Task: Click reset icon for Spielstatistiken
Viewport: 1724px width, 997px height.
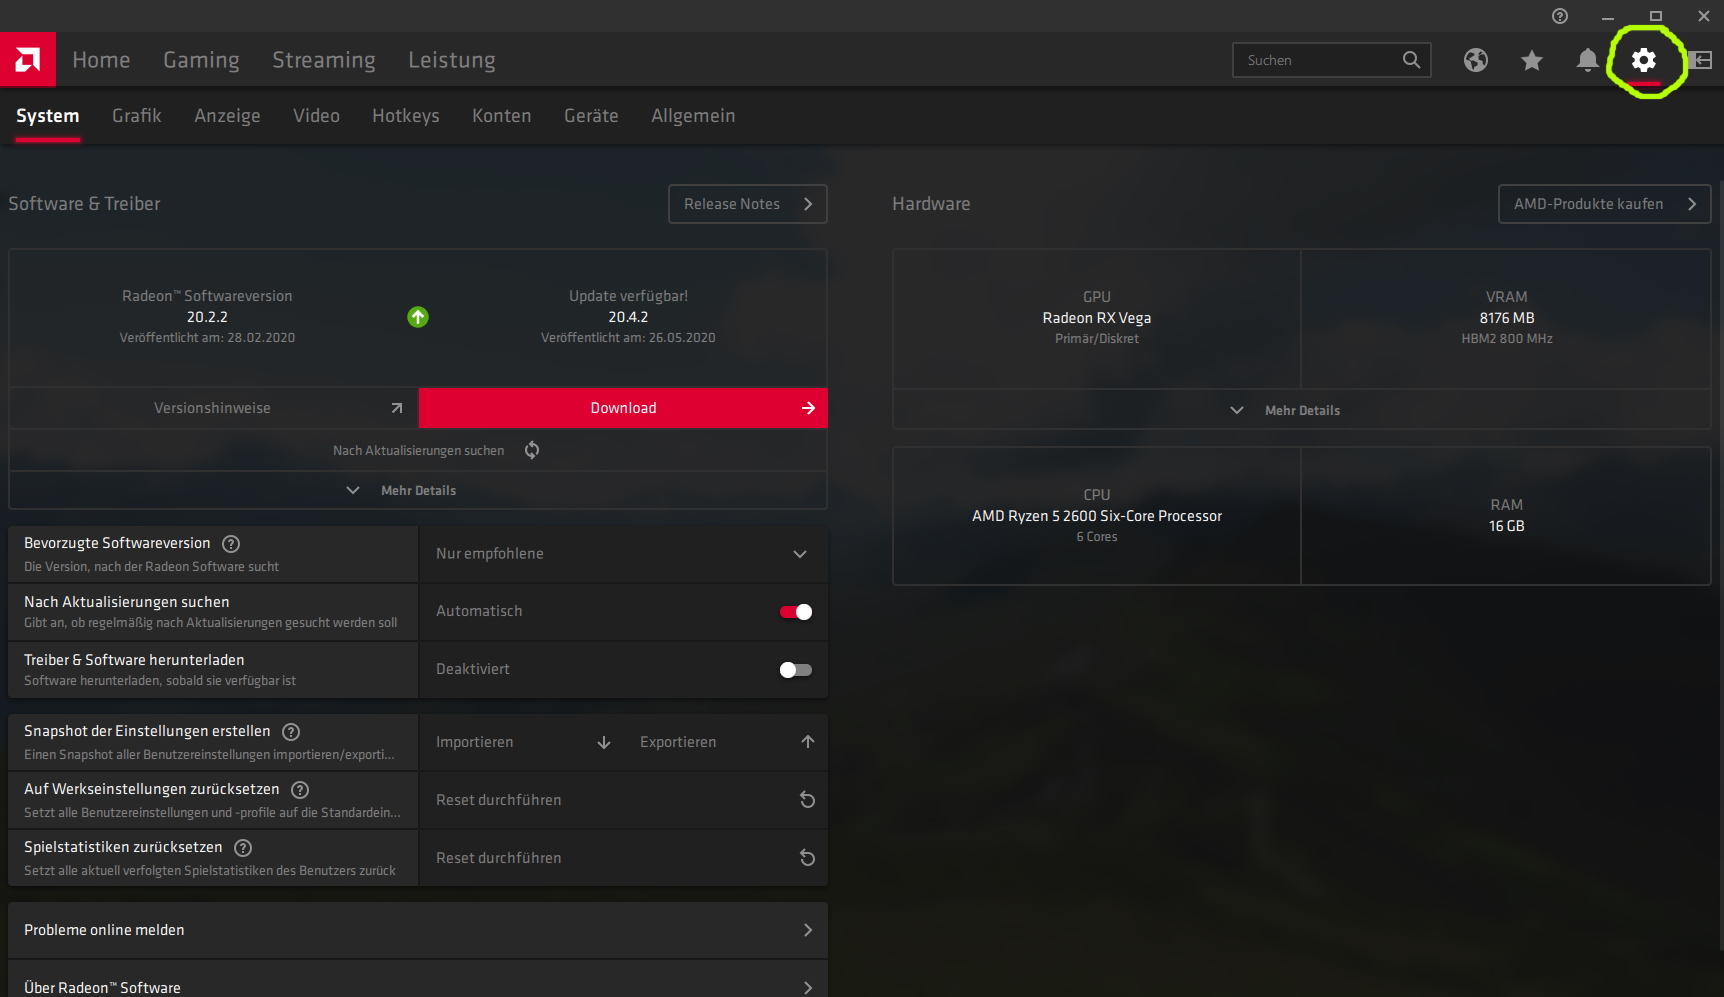Action: [808, 858]
